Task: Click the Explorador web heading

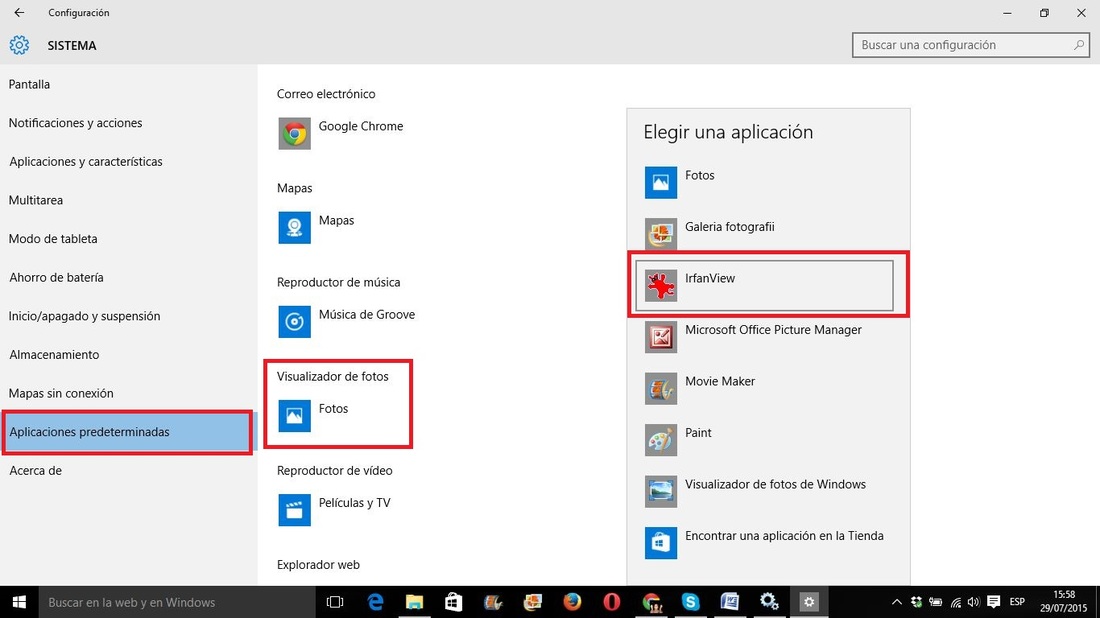Action: (x=318, y=565)
